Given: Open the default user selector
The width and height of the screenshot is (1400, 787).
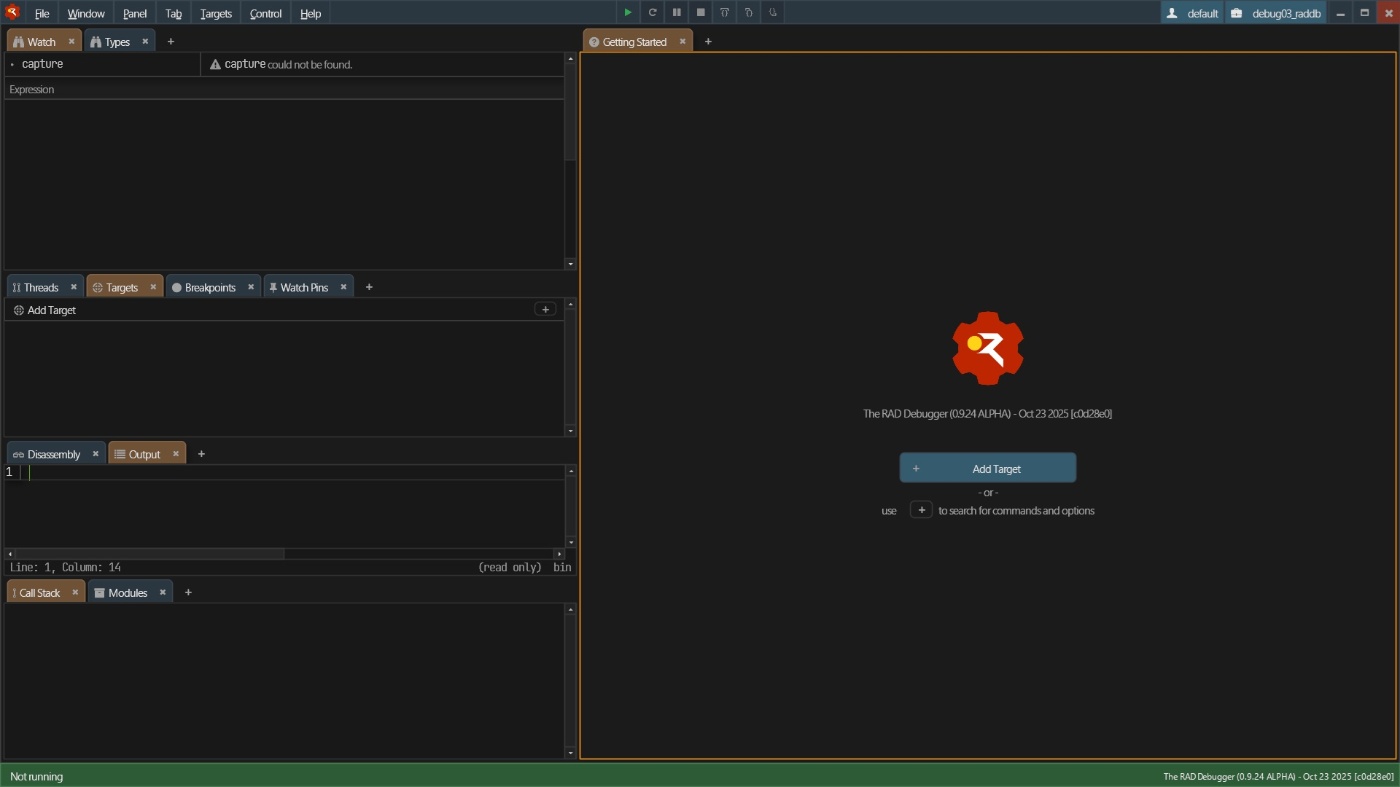Looking at the screenshot, I should [1192, 13].
